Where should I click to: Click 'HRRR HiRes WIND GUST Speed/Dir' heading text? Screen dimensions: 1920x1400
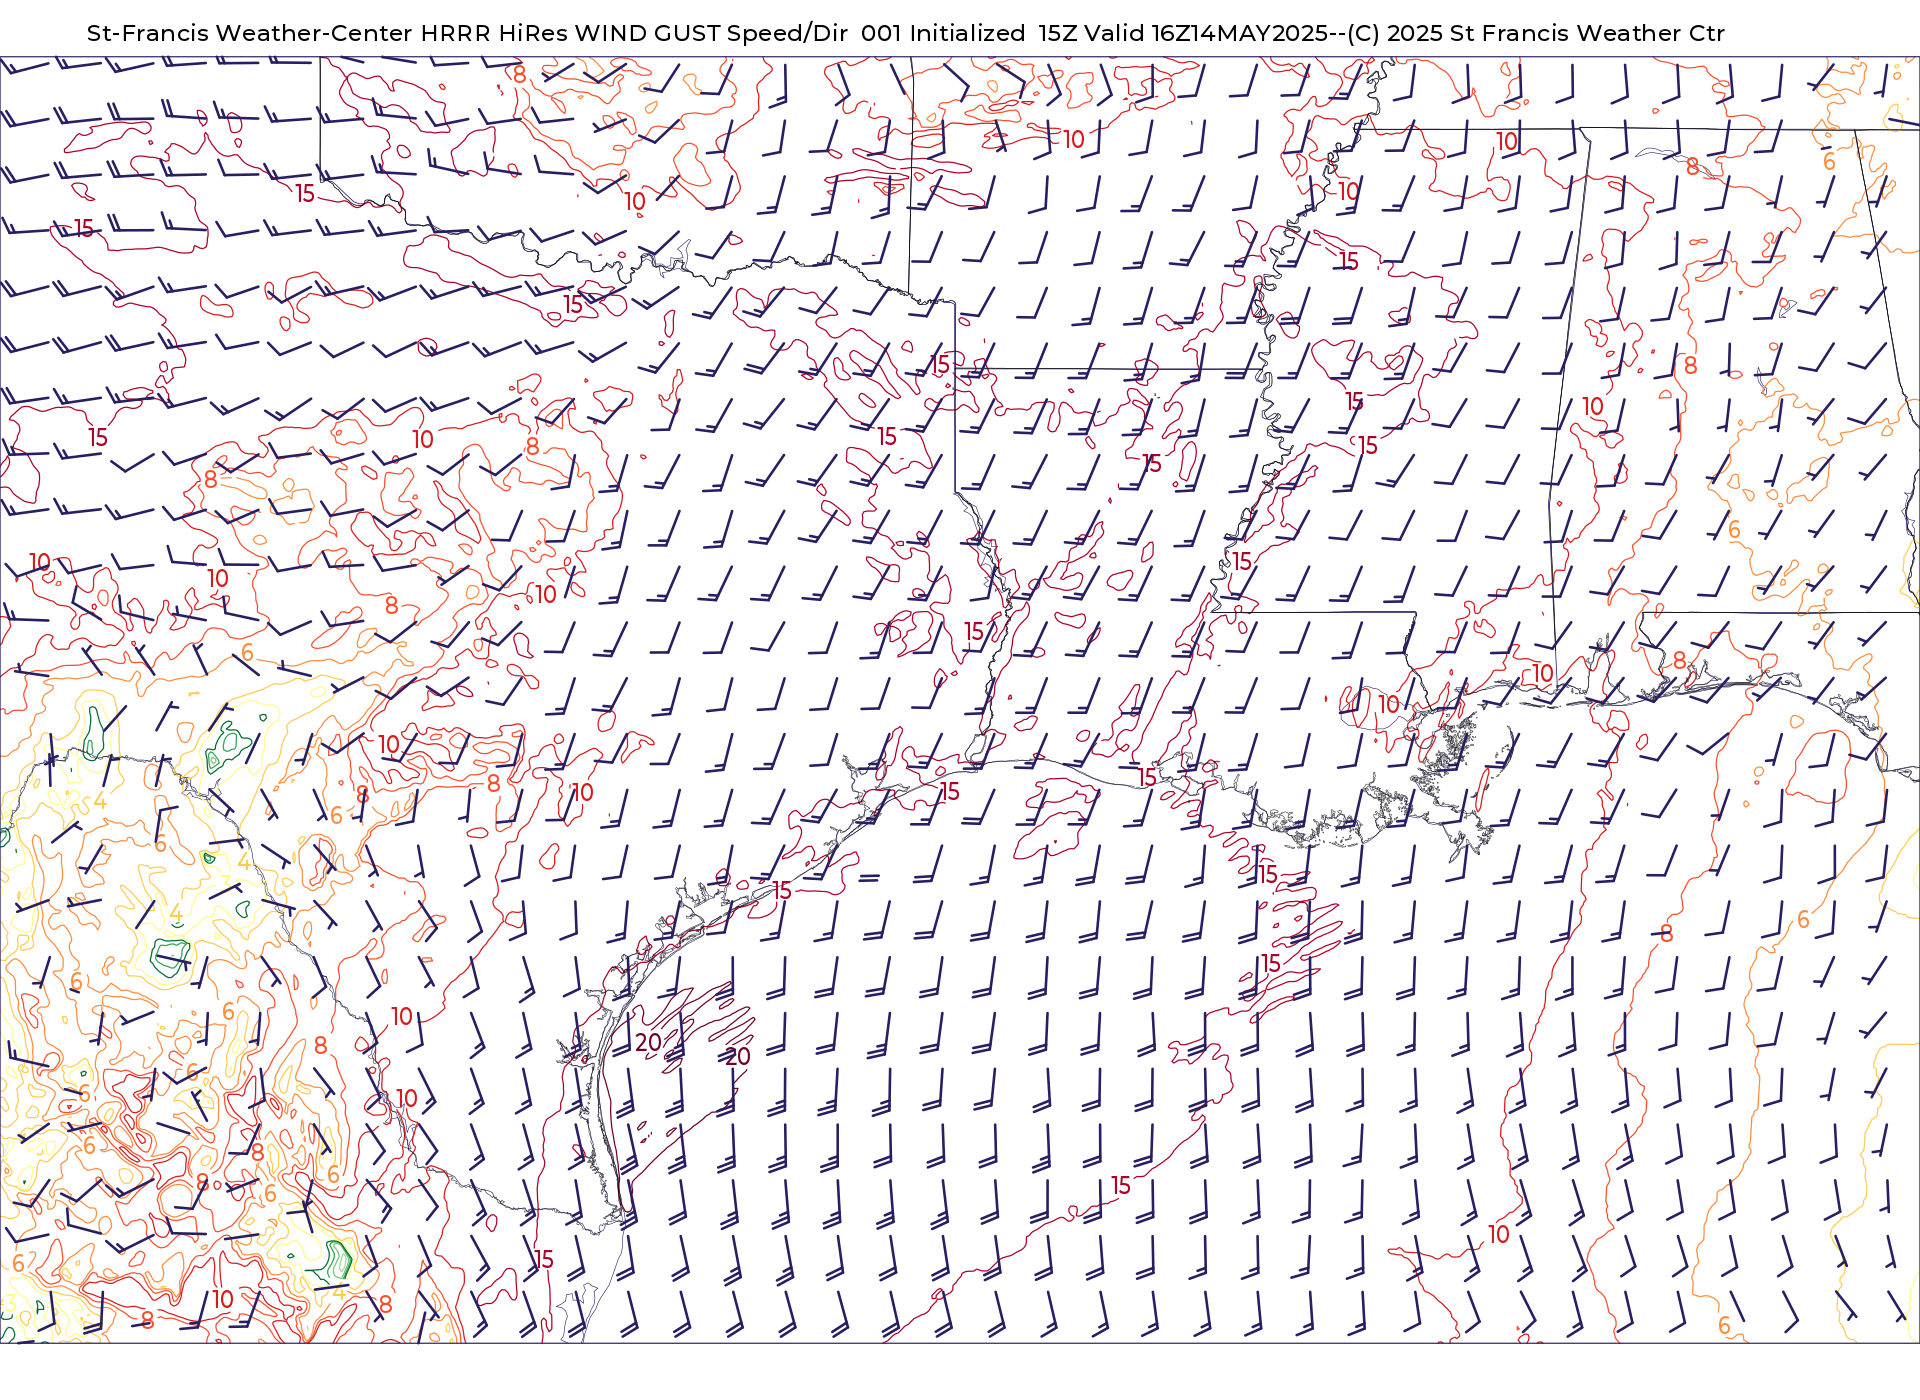[x=634, y=33]
